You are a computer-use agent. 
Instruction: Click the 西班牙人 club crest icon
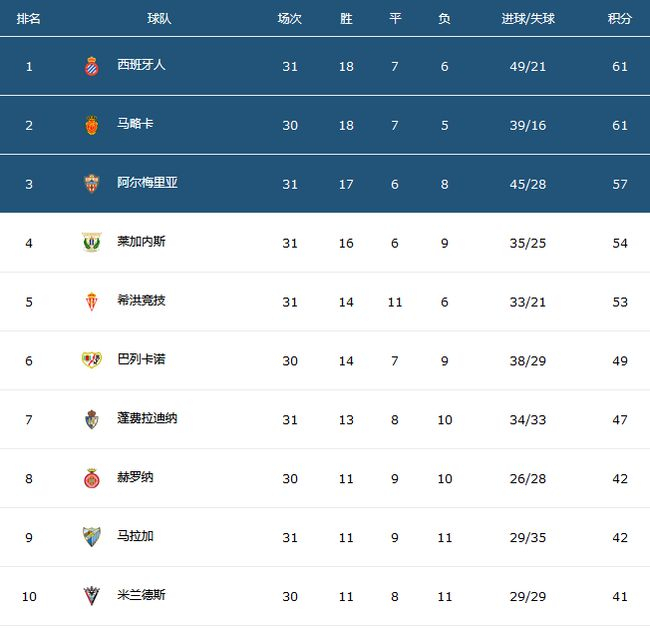pos(92,66)
